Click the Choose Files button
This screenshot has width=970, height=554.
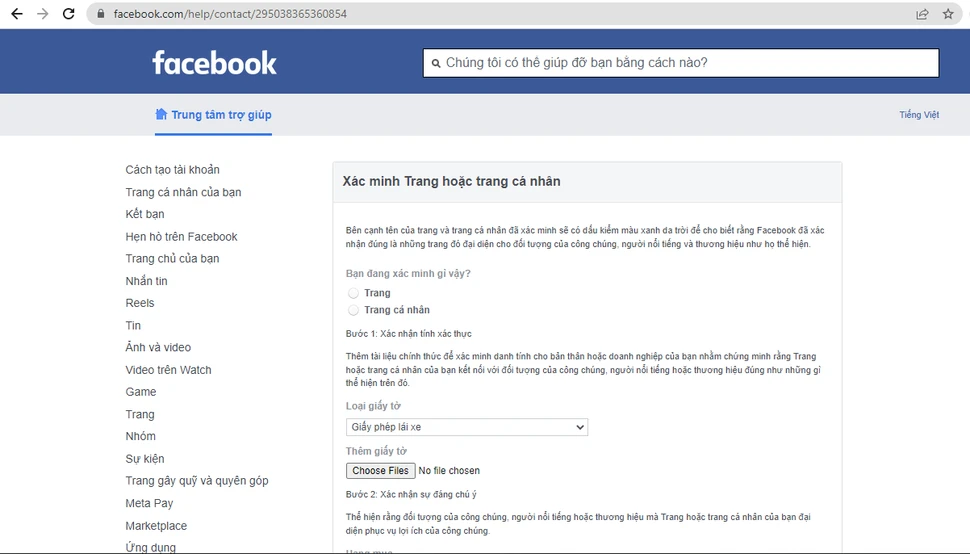(380, 471)
